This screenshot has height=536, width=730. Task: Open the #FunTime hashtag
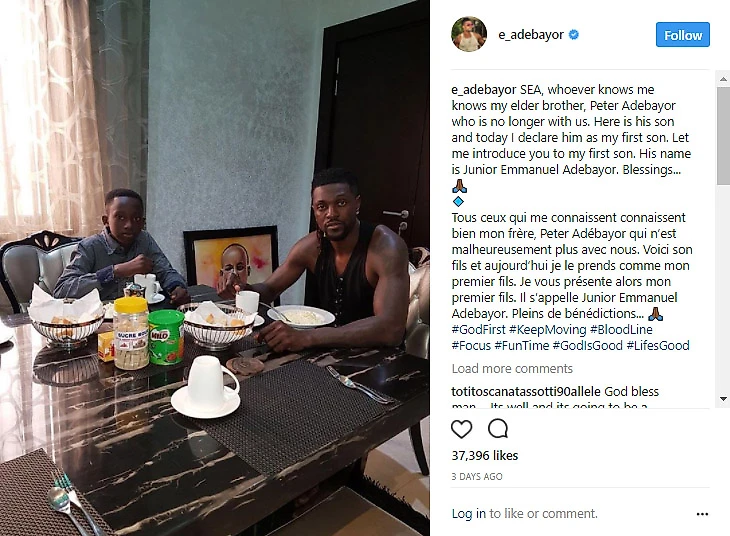(521, 346)
